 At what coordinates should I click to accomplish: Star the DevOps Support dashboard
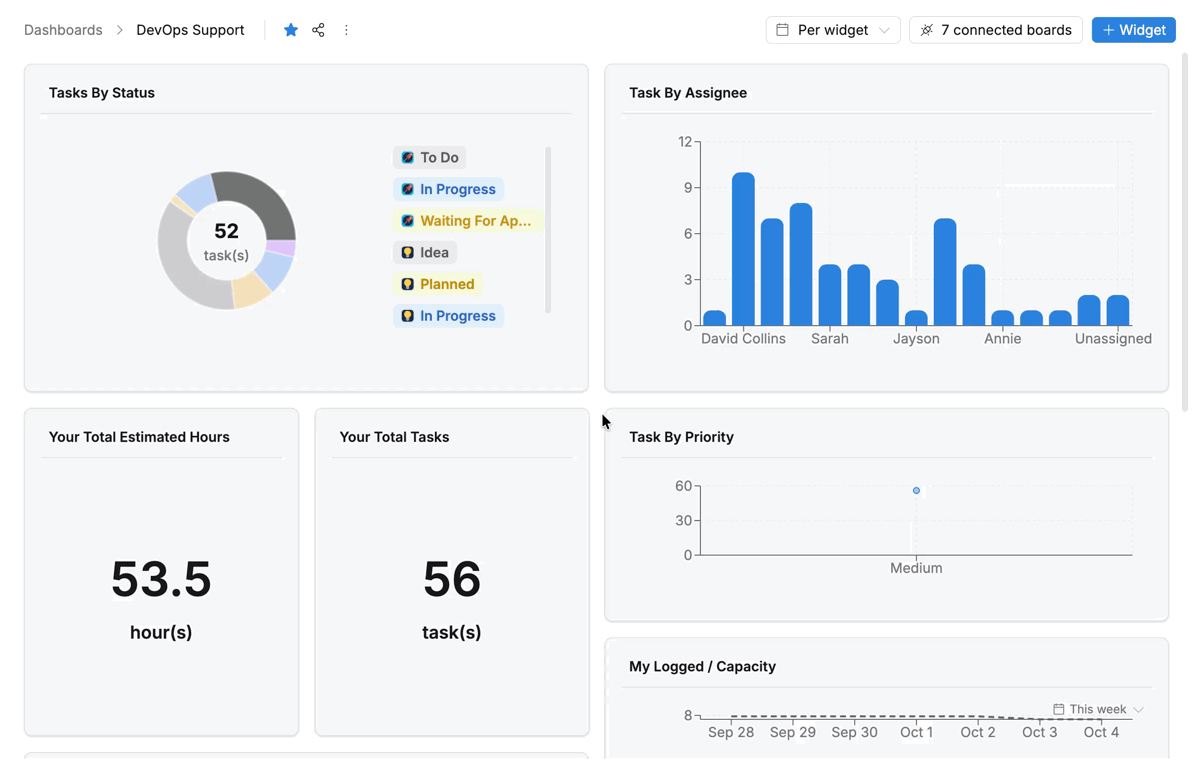291,30
